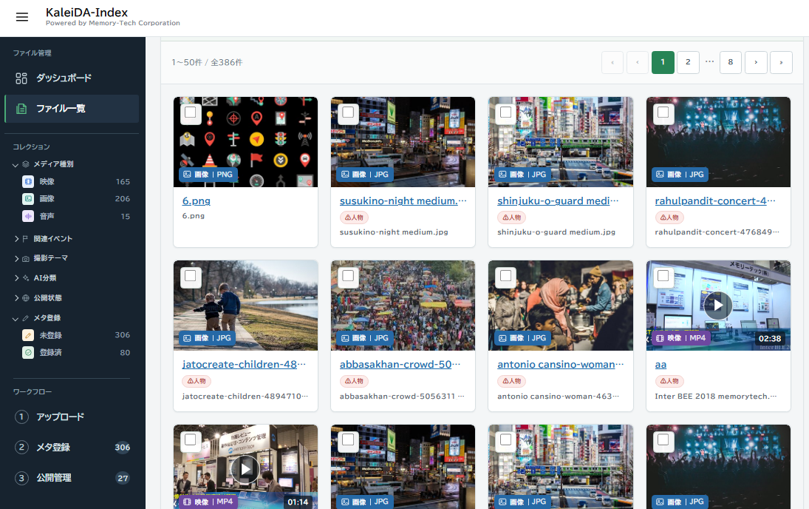Click the 27 badge beside 公開管理
The height and width of the screenshot is (509, 809).
(x=122, y=478)
